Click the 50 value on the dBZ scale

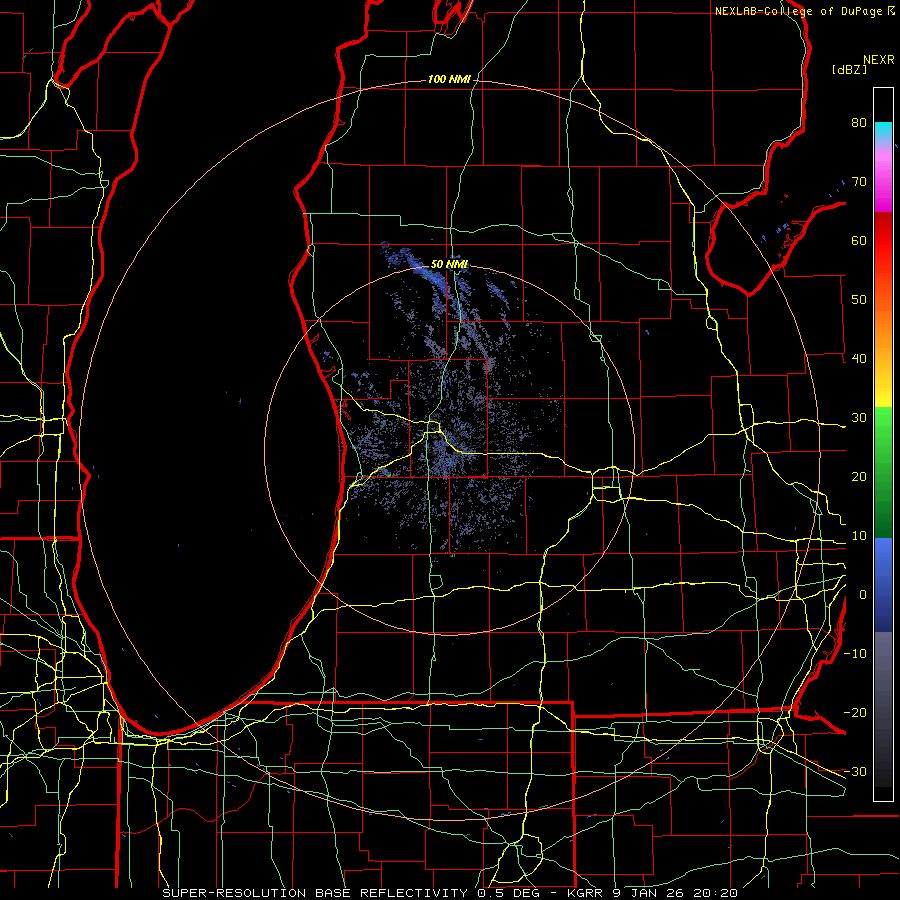[x=859, y=300]
